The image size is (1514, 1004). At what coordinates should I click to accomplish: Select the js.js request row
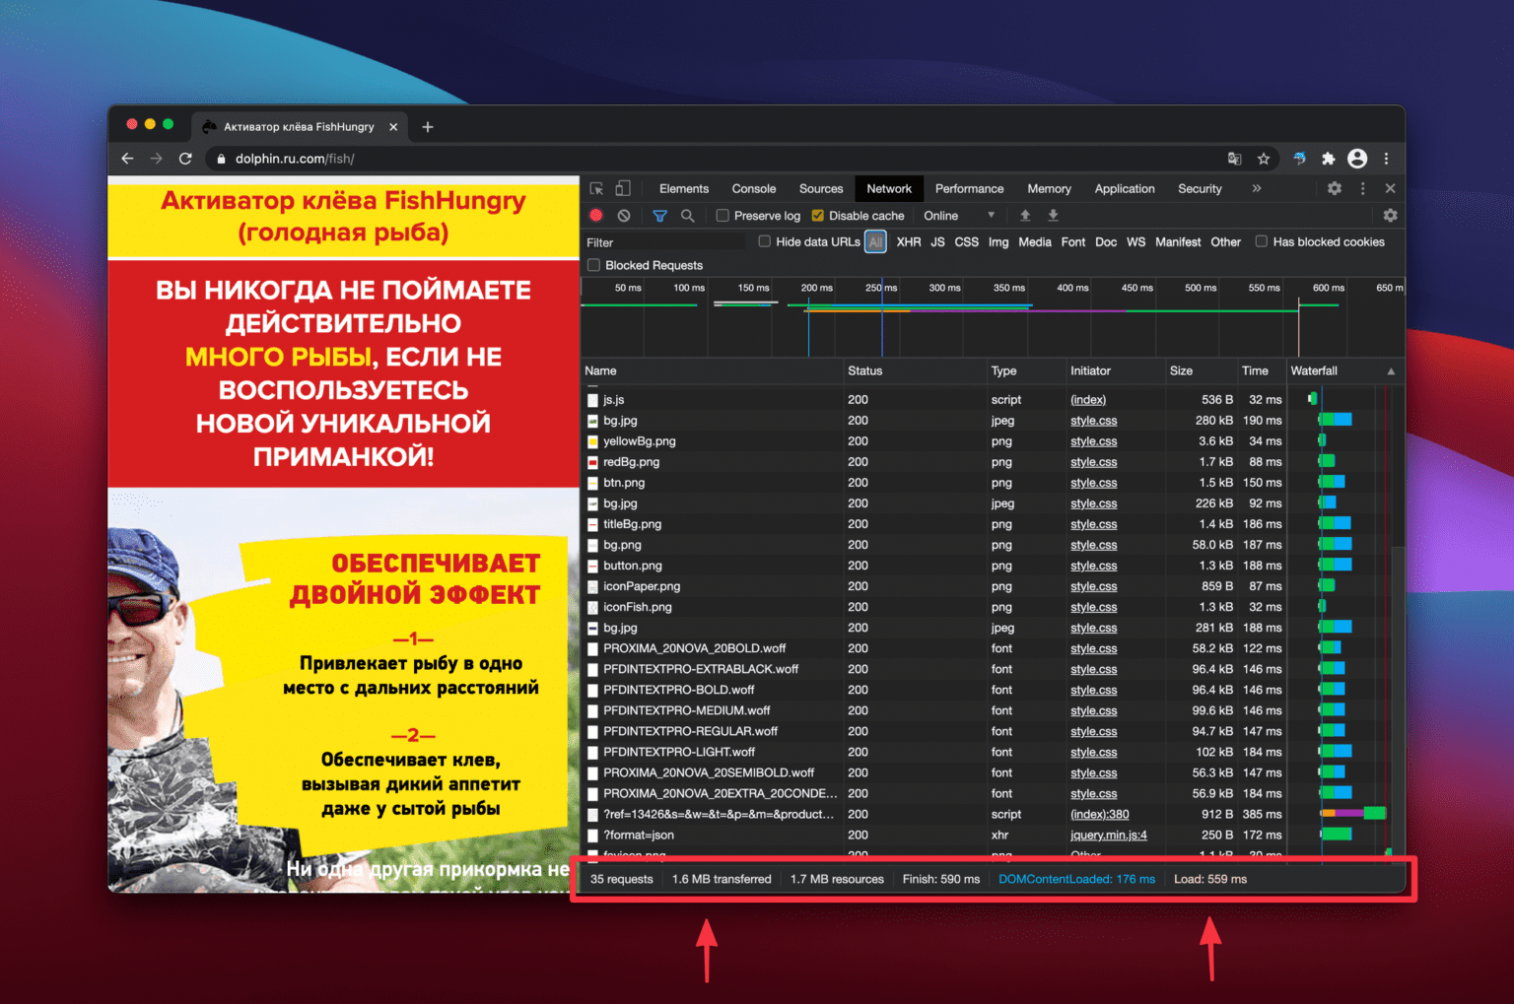pyautogui.click(x=992, y=399)
